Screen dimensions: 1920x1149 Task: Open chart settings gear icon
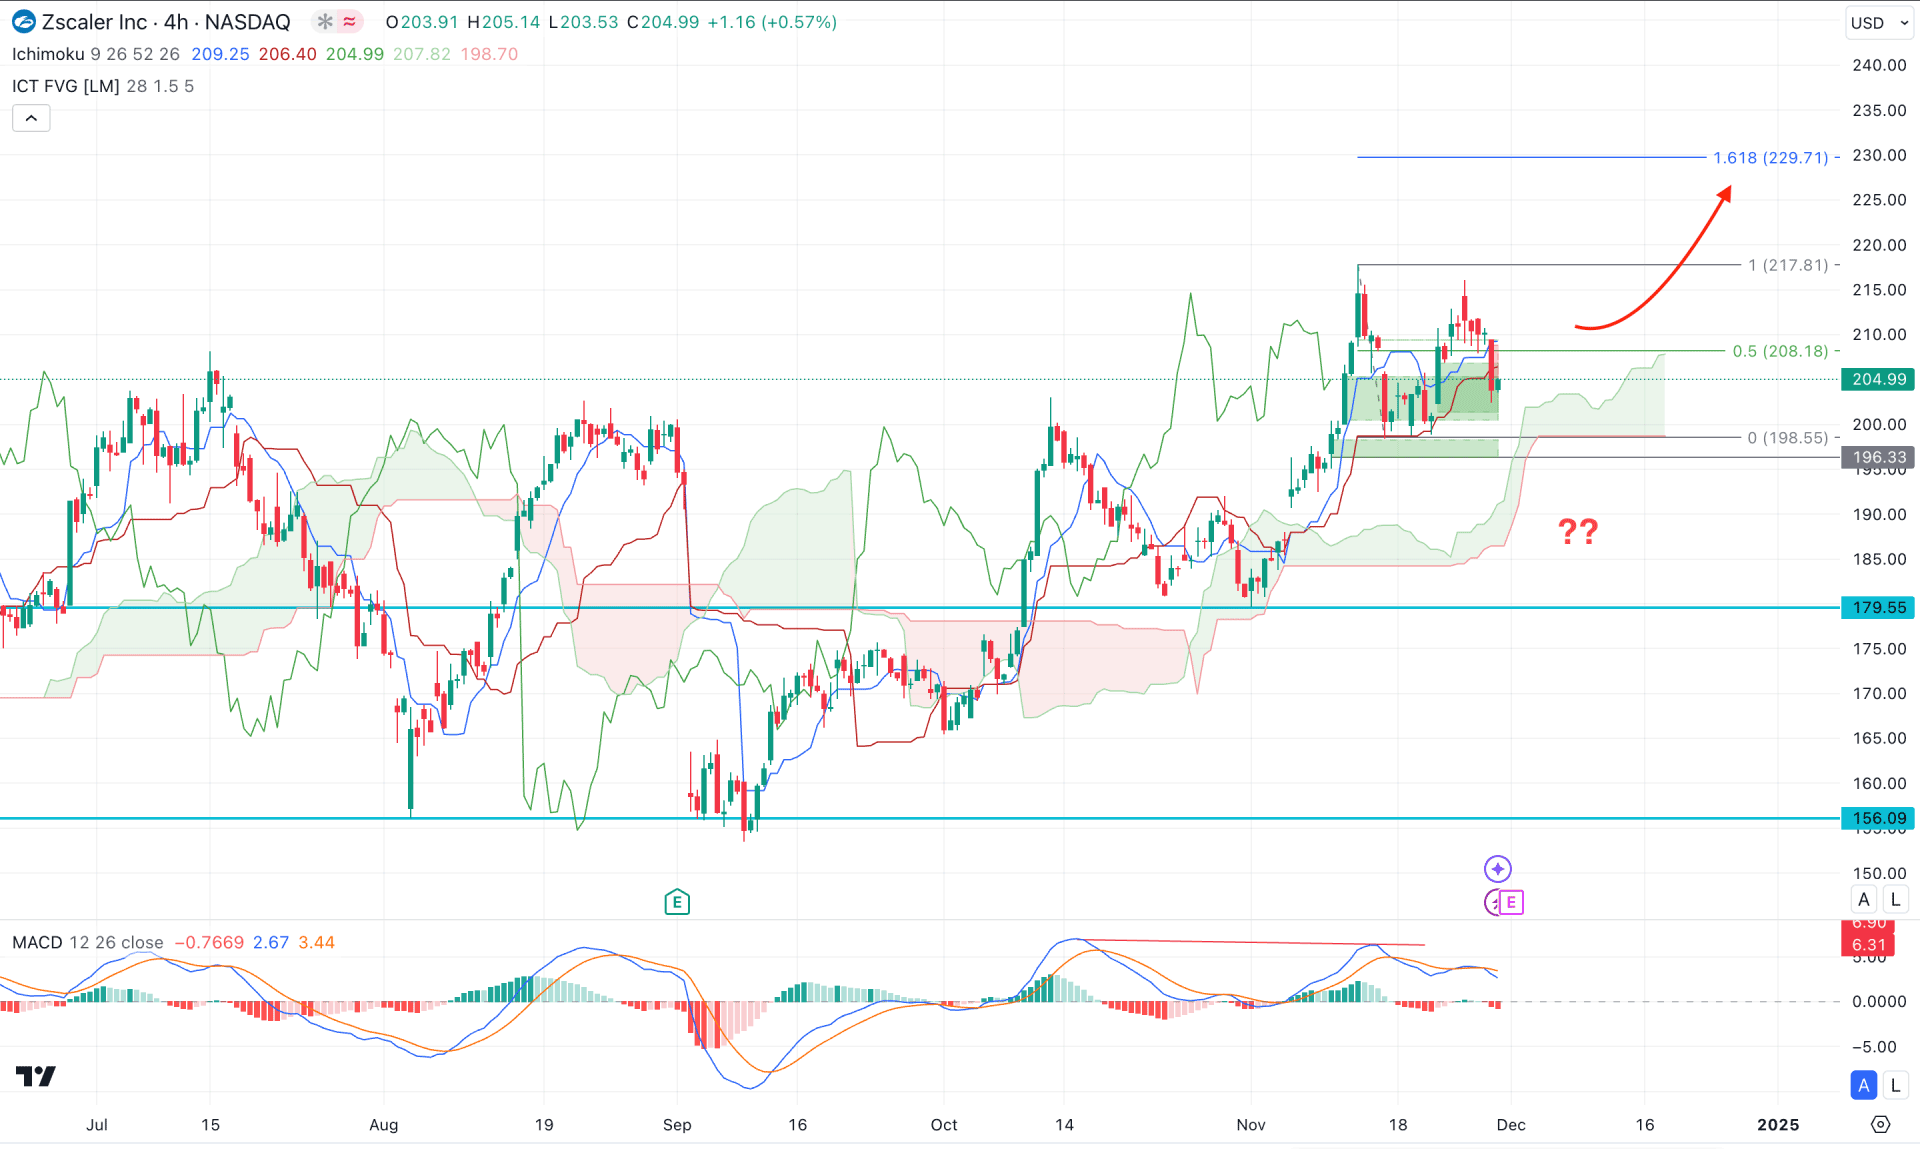[x=1880, y=1124]
